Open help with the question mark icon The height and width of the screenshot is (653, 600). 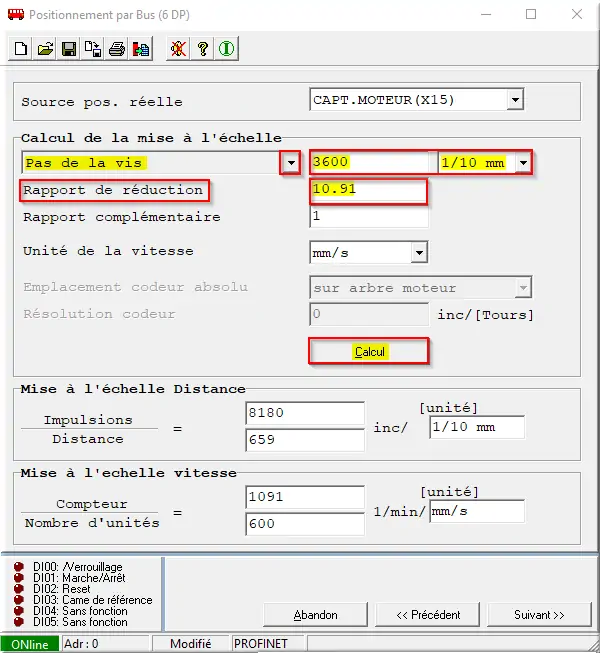[202, 49]
